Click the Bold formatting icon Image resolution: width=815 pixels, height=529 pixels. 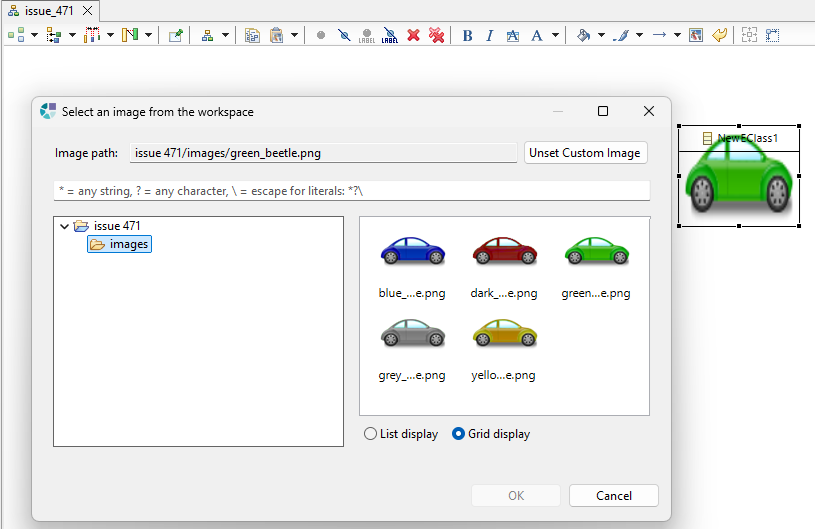coord(467,35)
